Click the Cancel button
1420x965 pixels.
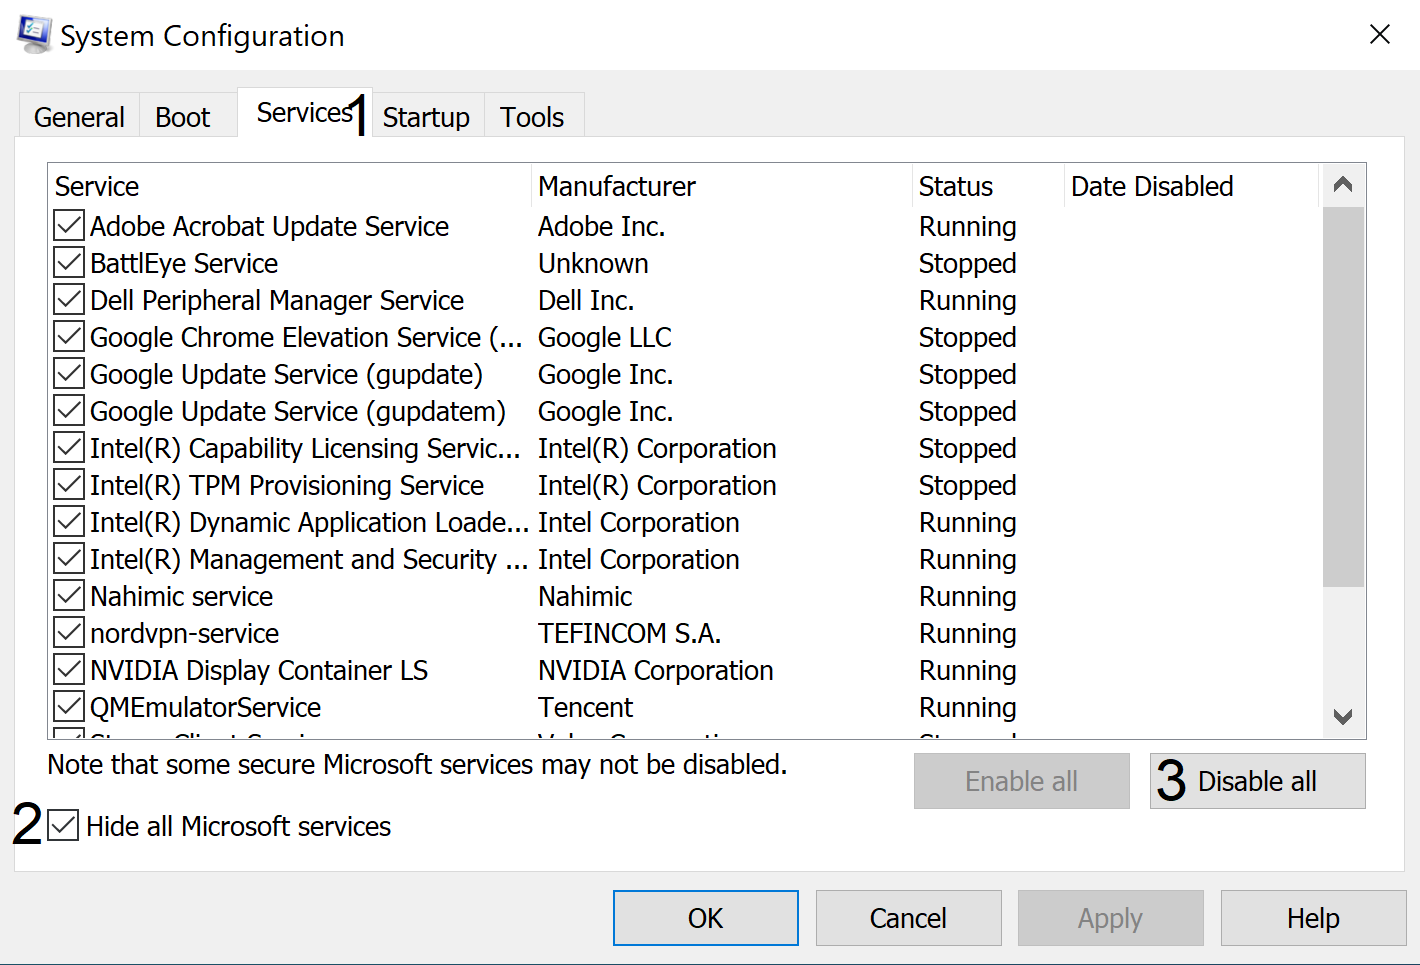click(x=908, y=918)
